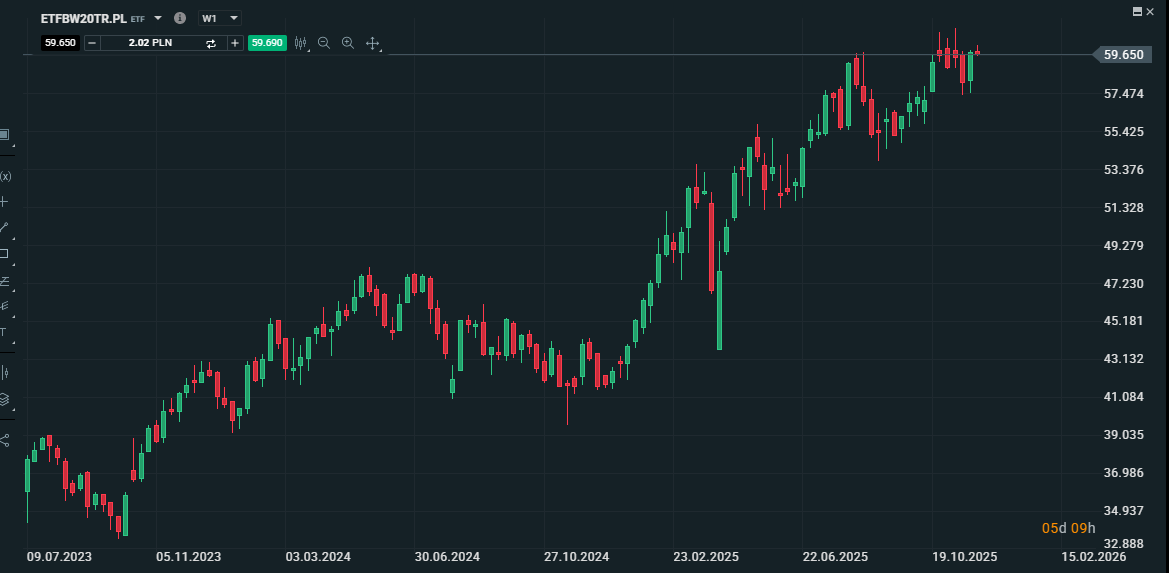Image resolution: width=1169 pixels, height=573 pixels.
Task: Click the red sell price 59.650
Action: click(60, 43)
